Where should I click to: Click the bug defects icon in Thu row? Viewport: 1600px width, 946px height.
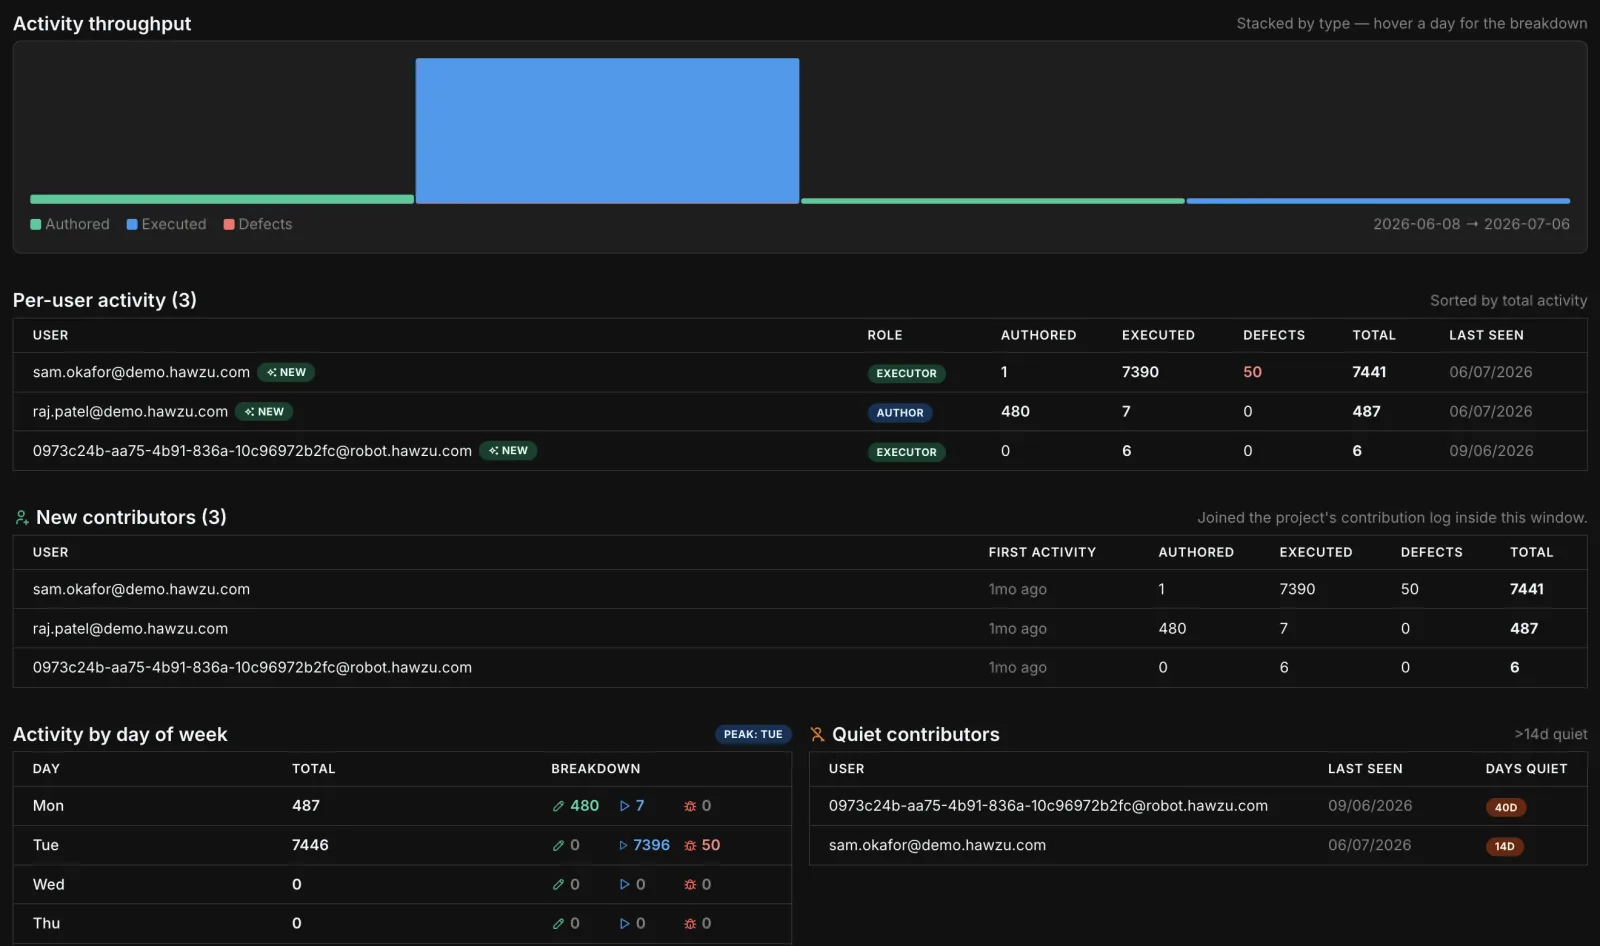click(x=690, y=924)
